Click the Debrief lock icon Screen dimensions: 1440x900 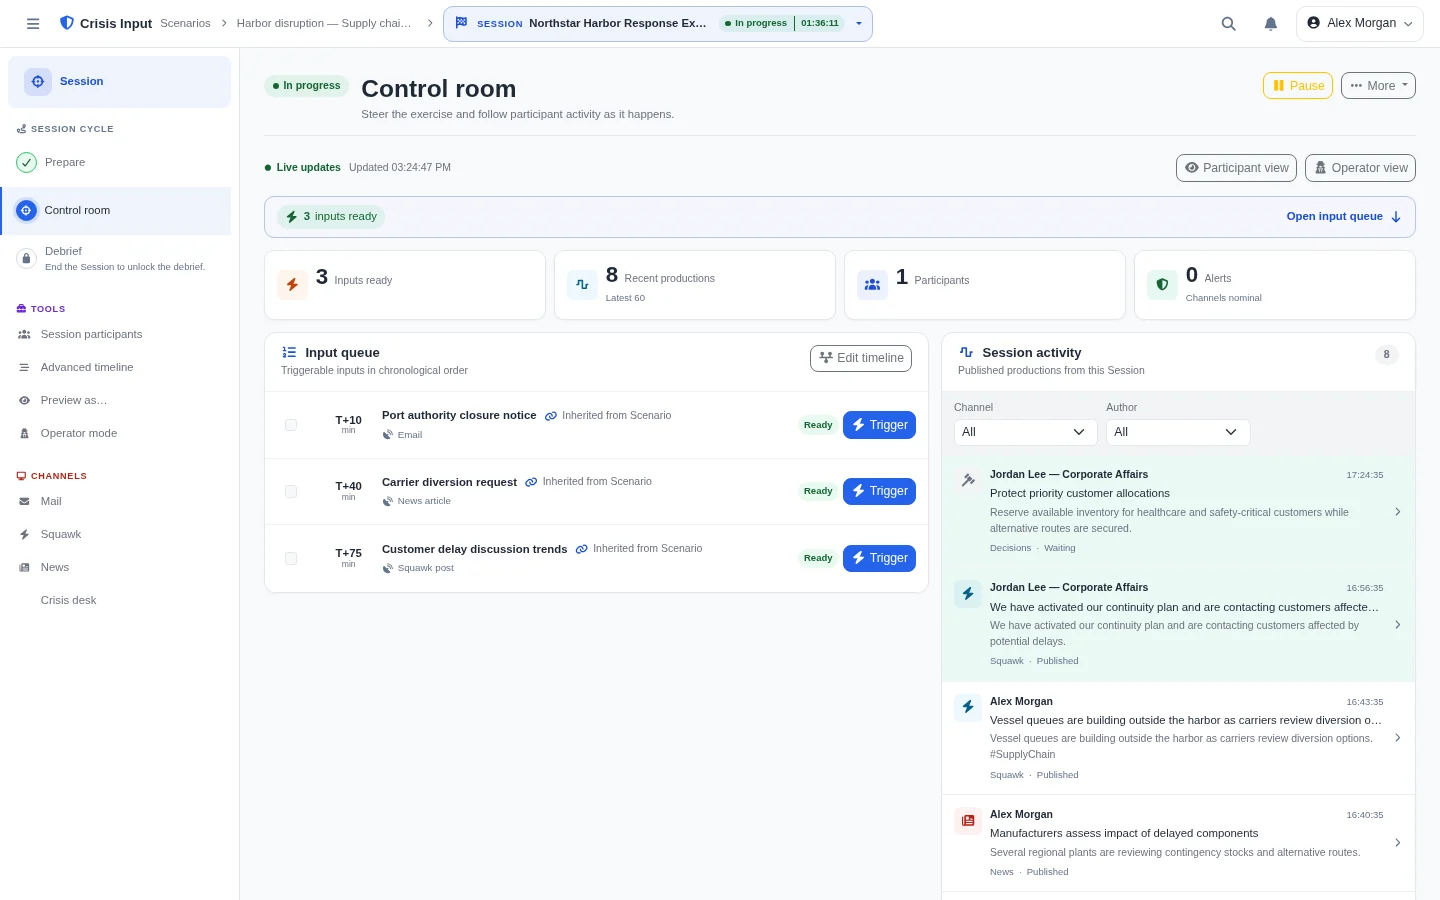tap(27, 258)
